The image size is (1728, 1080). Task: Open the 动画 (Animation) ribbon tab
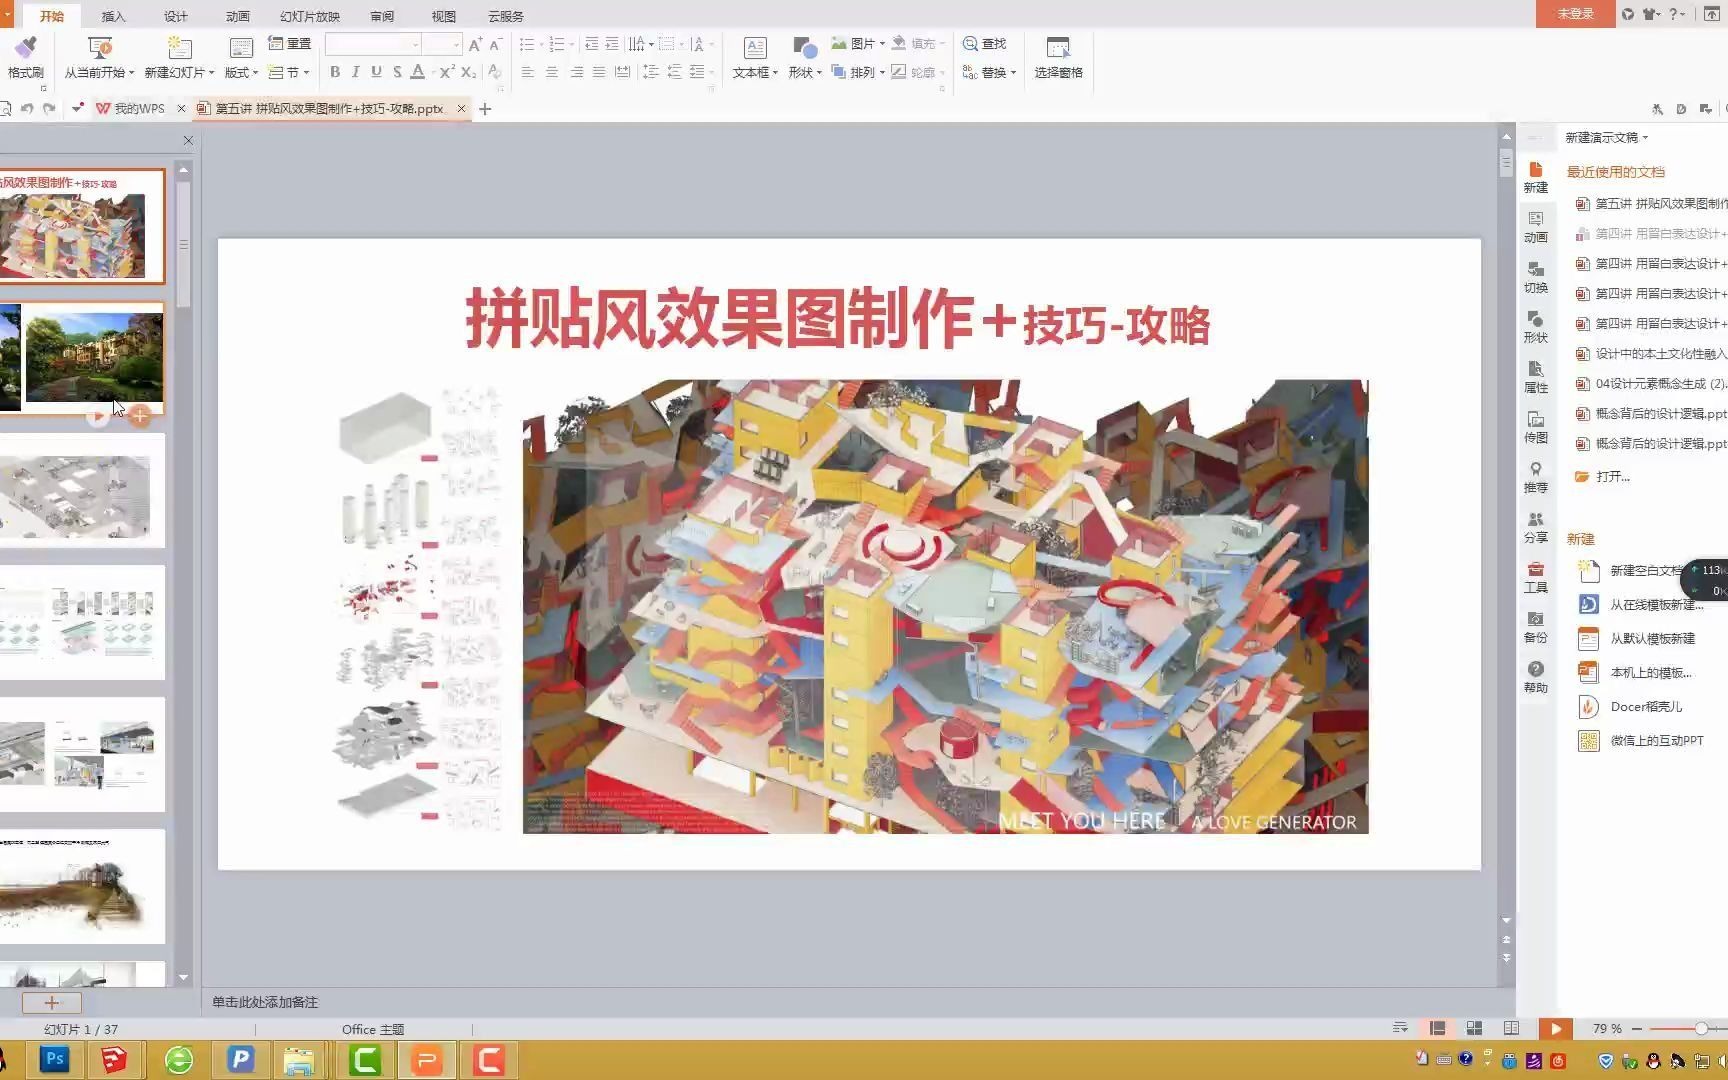(x=238, y=16)
